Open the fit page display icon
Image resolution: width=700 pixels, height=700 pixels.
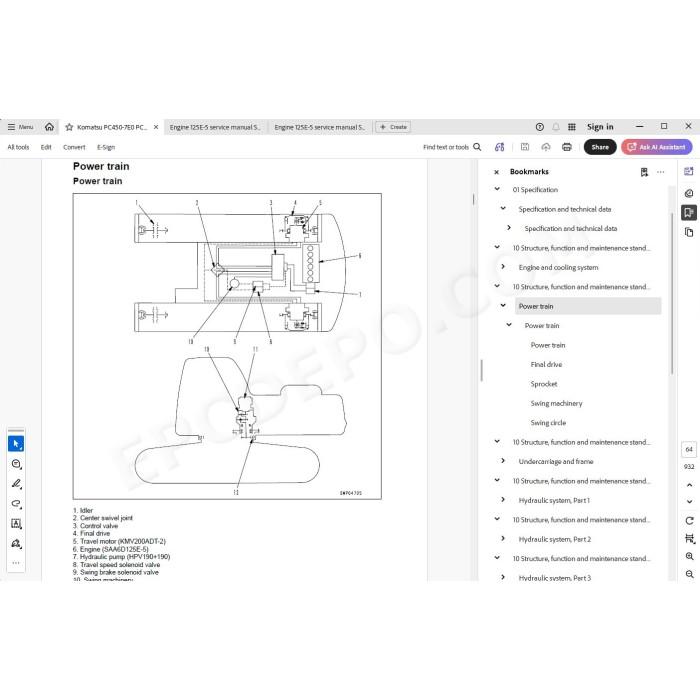tap(689, 538)
